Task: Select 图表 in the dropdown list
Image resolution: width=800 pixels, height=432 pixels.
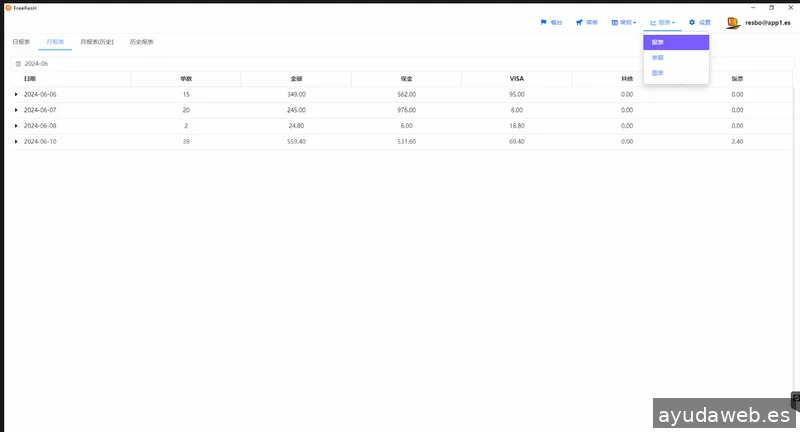Action: click(x=676, y=73)
